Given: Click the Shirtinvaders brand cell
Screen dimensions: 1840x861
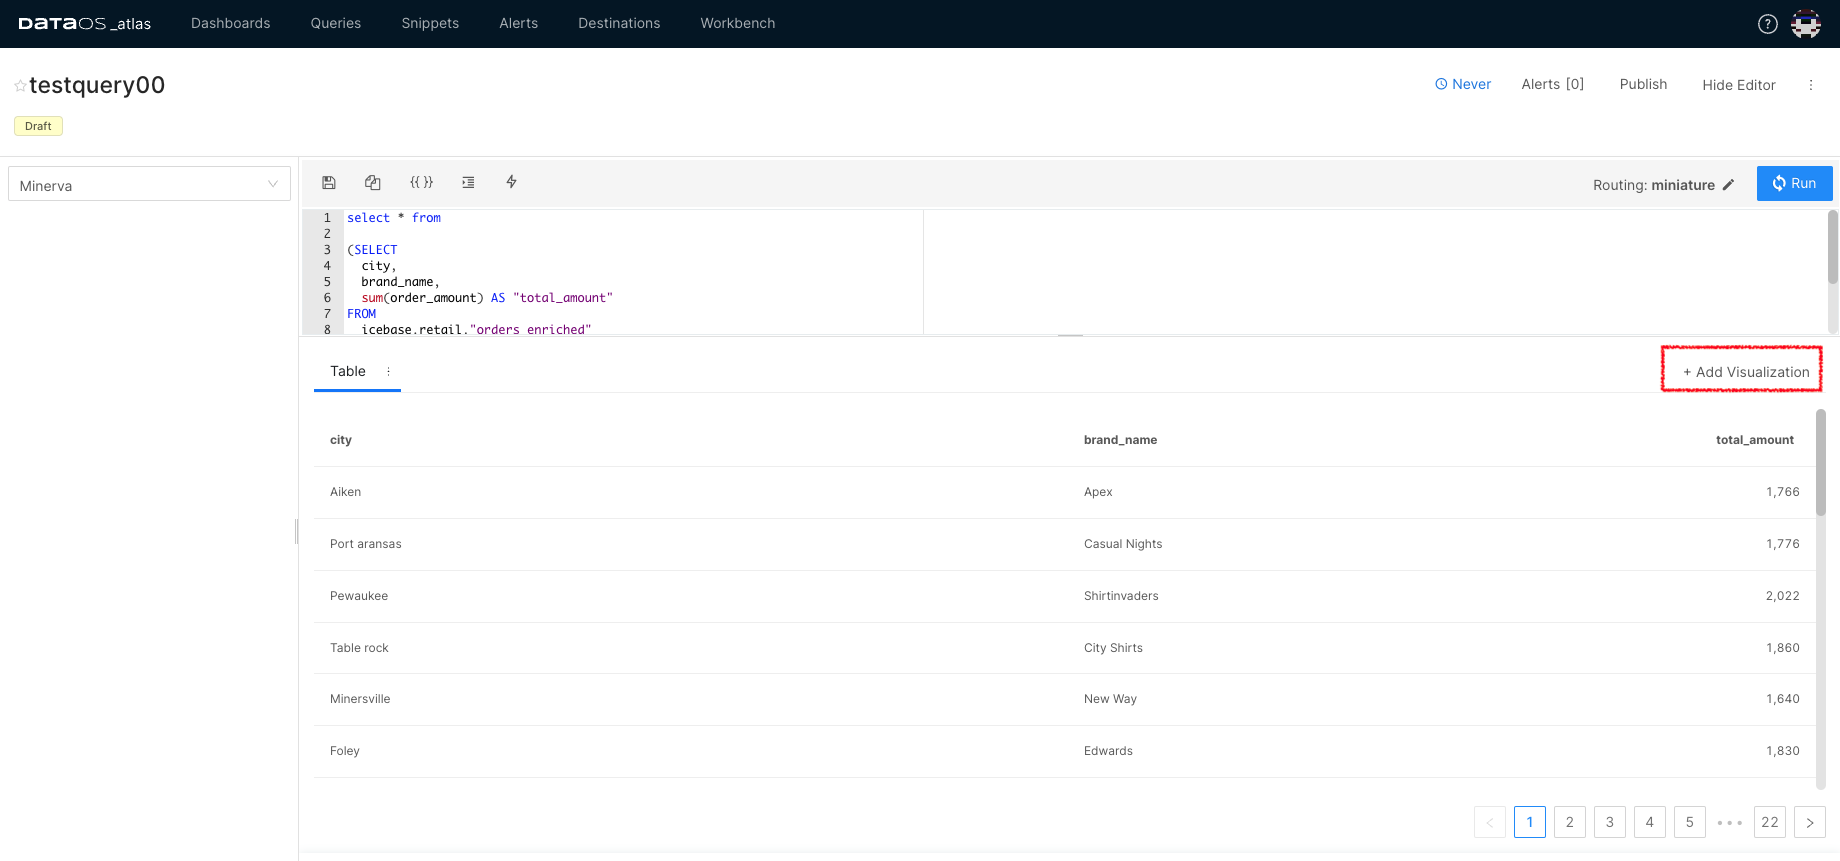Looking at the screenshot, I should [1121, 596].
